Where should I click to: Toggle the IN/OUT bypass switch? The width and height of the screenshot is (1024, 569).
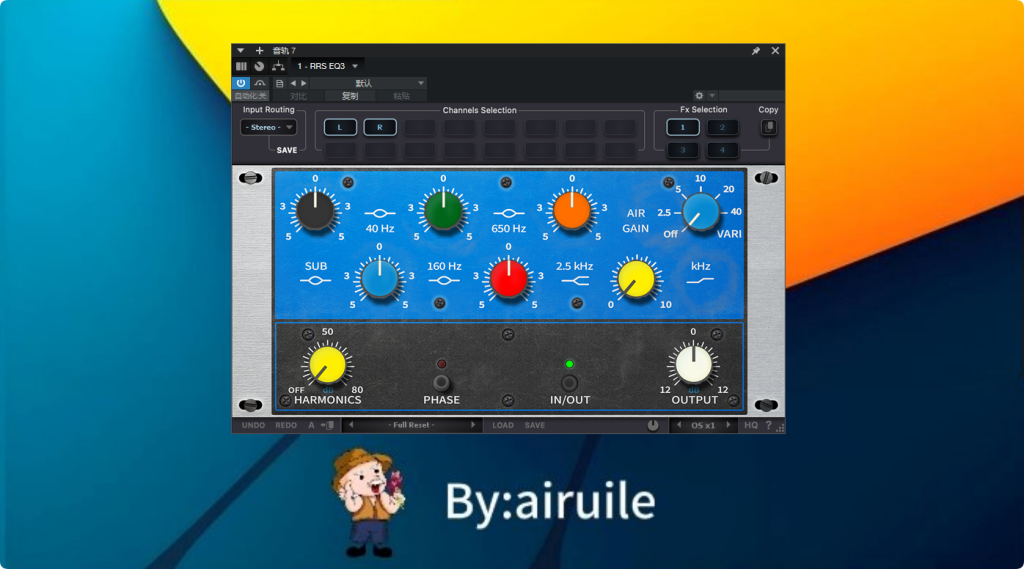(569, 383)
